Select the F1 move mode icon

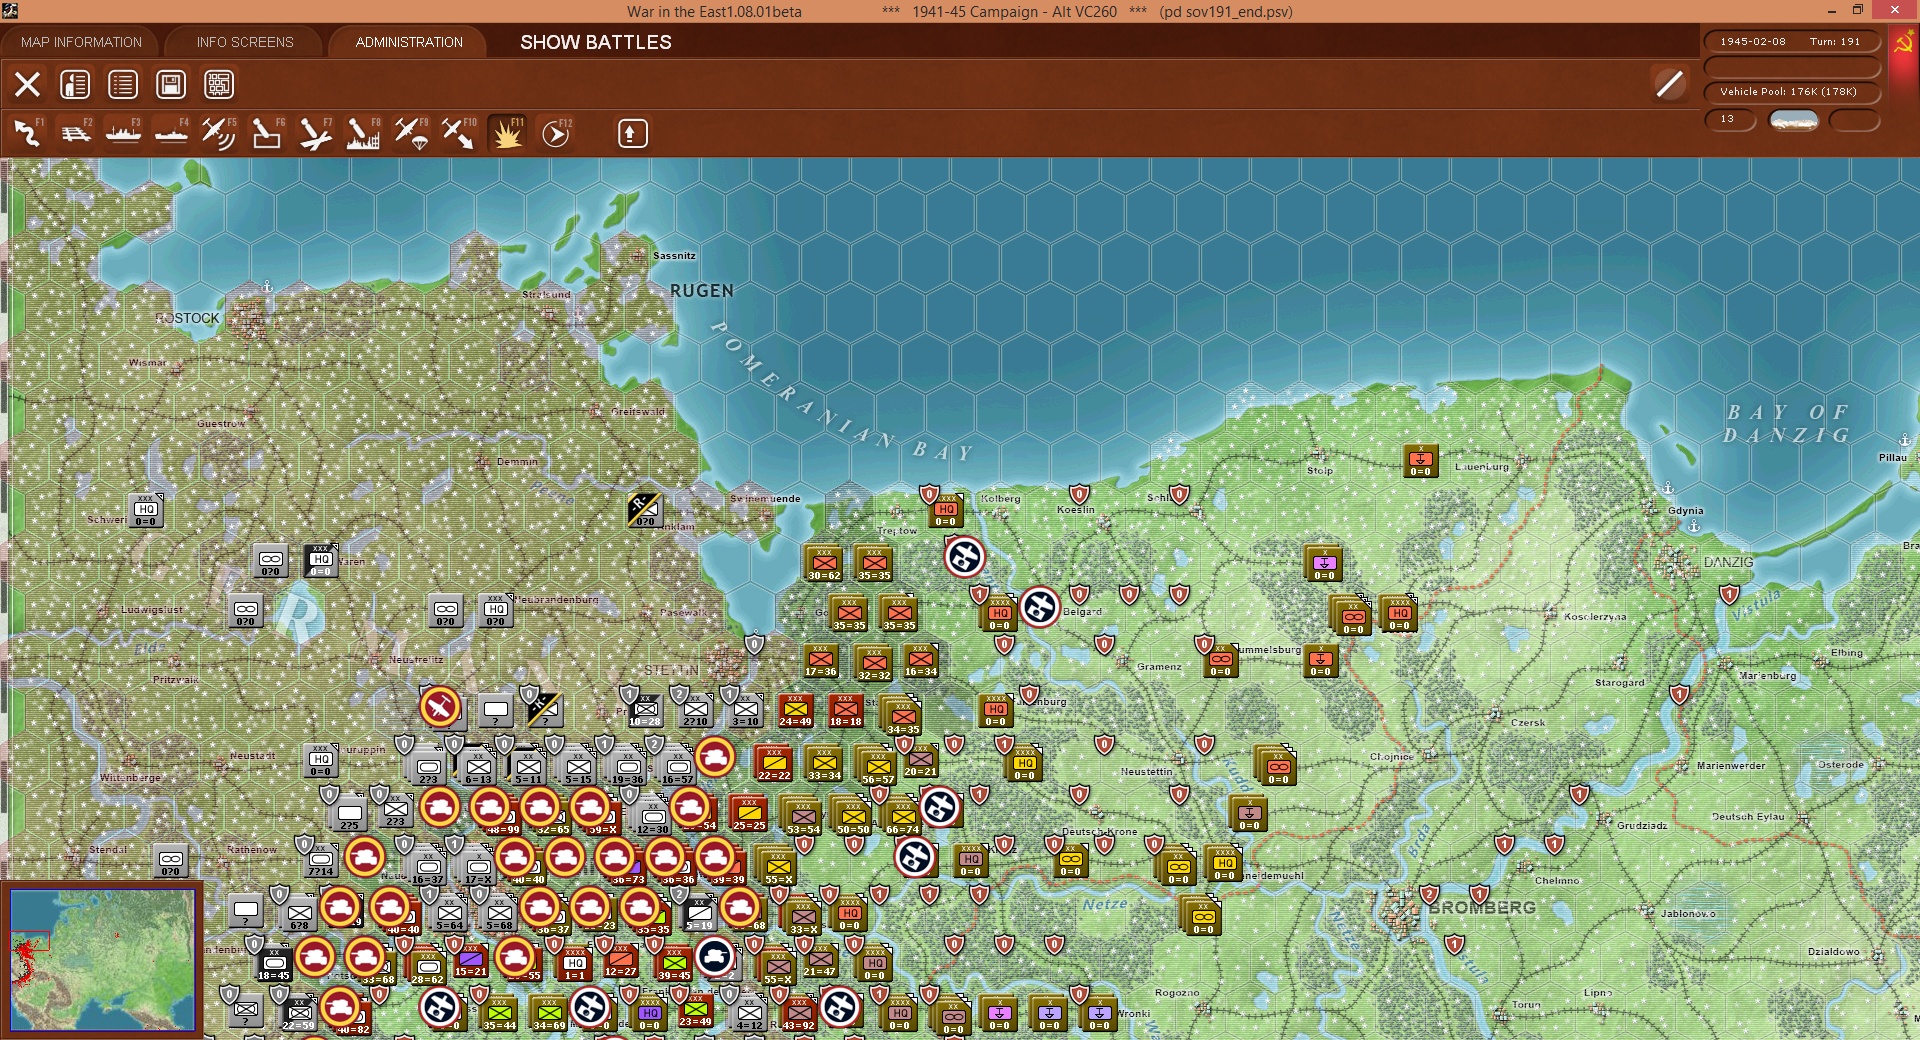pos(27,133)
